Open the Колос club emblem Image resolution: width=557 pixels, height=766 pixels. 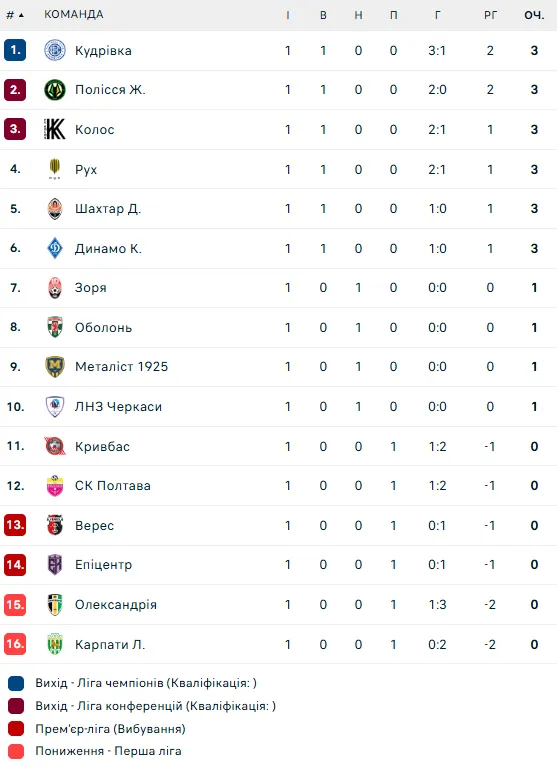55,129
